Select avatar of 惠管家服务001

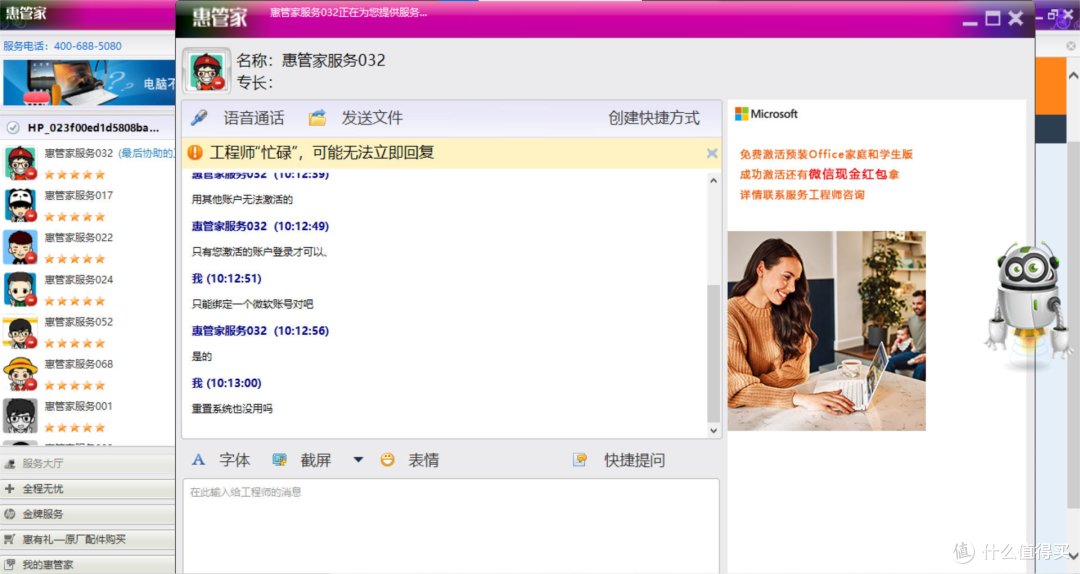20,416
